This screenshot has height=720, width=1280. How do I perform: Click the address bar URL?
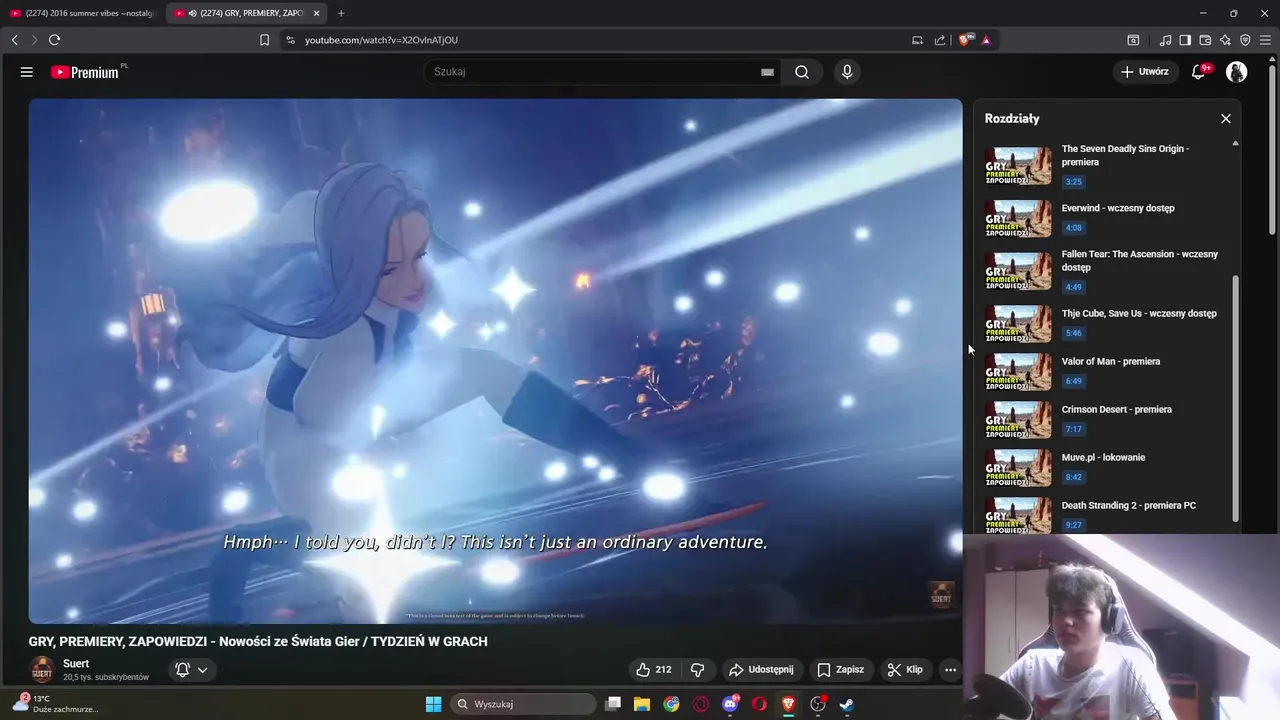[x=381, y=40]
